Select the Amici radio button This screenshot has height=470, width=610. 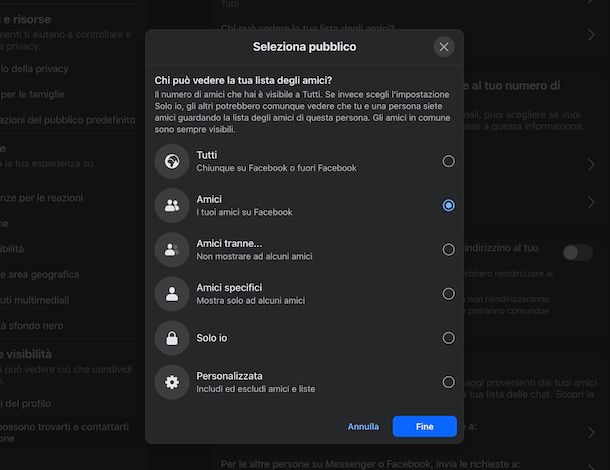pyautogui.click(x=448, y=205)
